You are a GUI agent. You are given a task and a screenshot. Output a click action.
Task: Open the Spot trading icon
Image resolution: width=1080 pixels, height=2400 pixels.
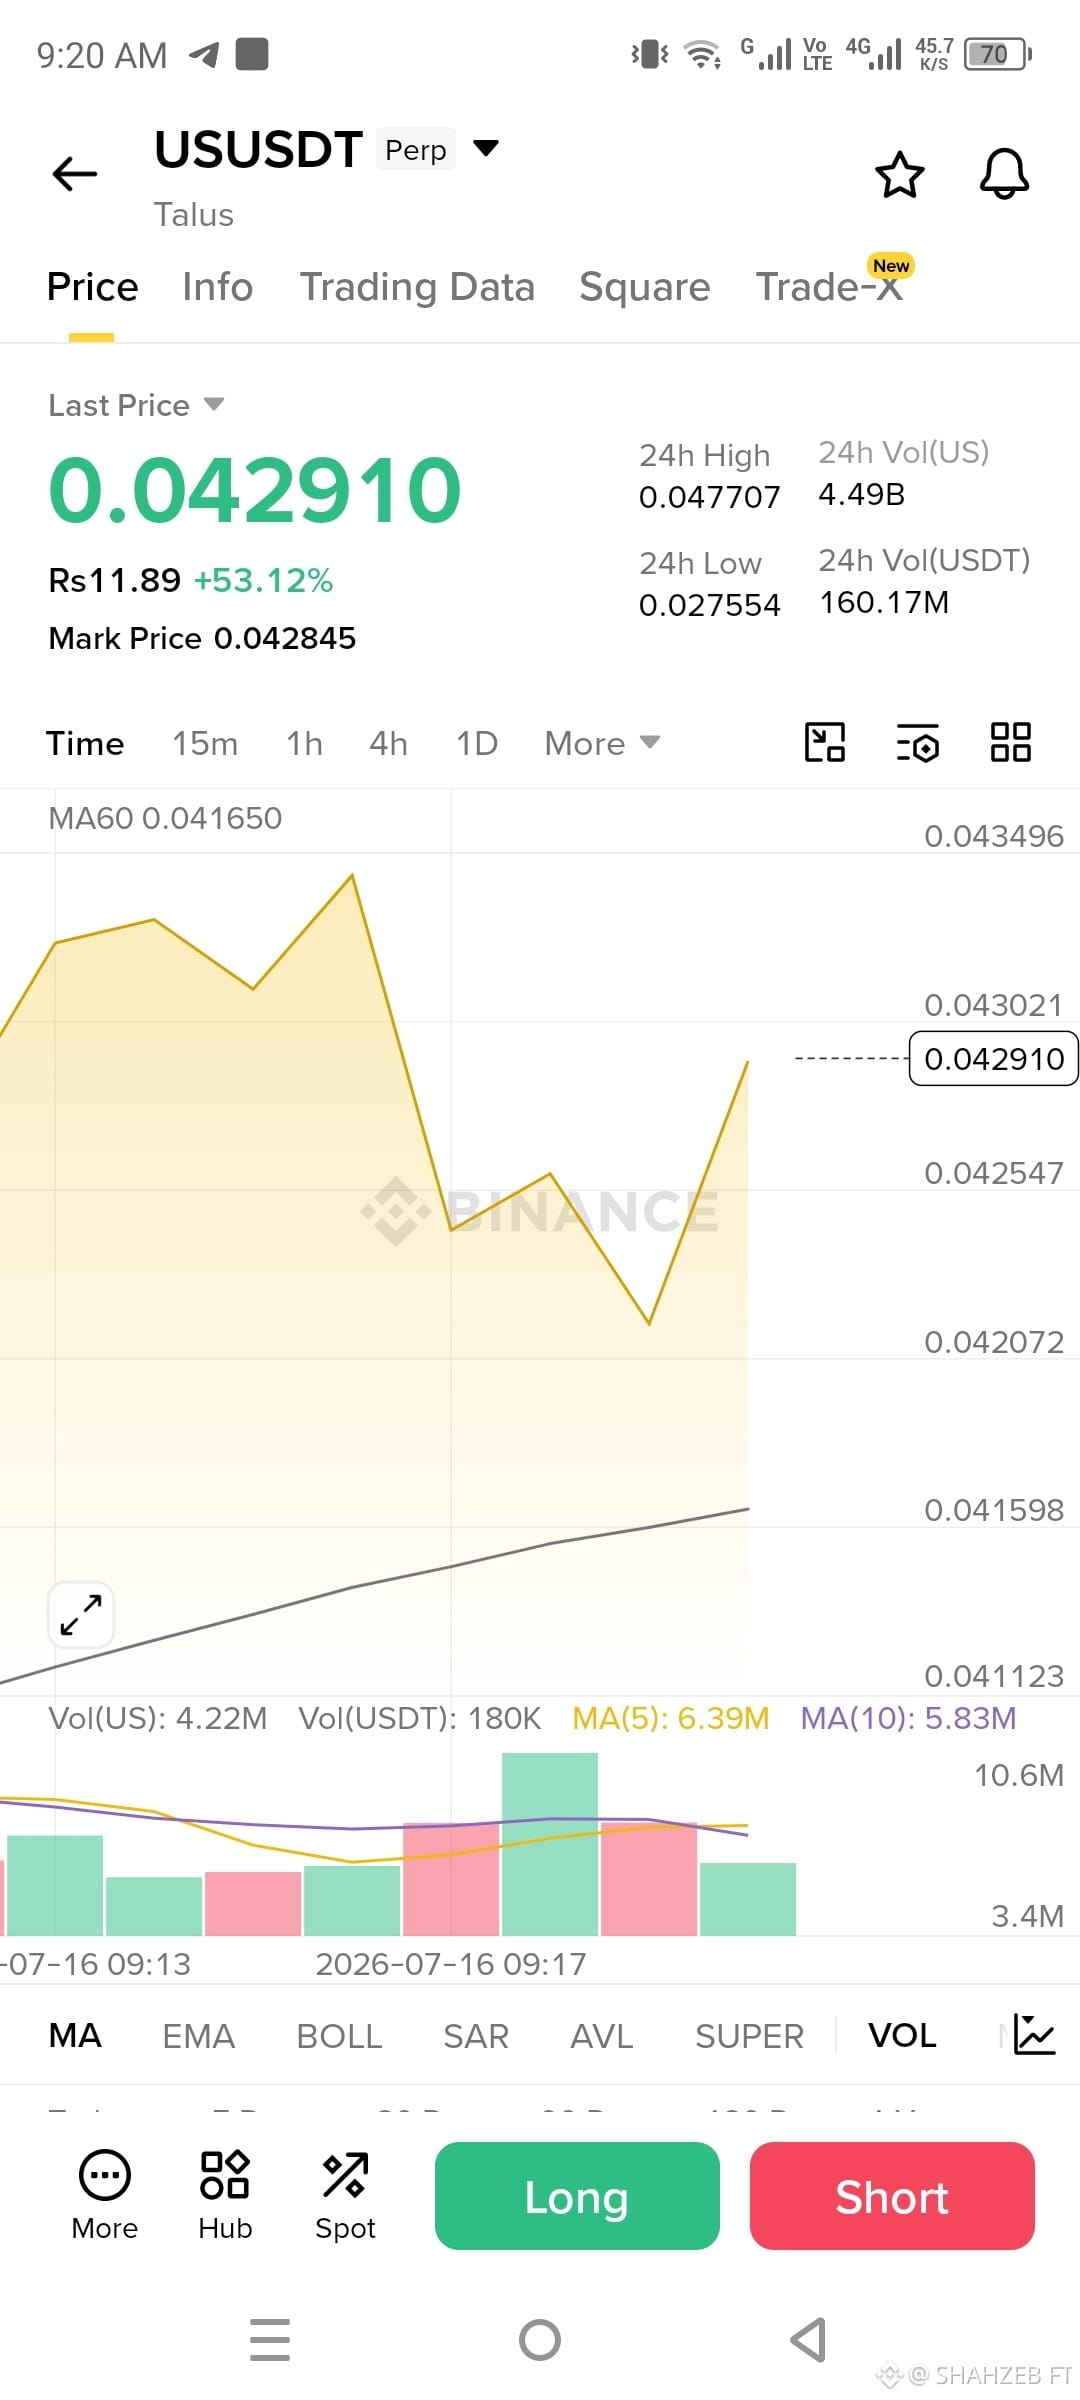[x=345, y=2196]
